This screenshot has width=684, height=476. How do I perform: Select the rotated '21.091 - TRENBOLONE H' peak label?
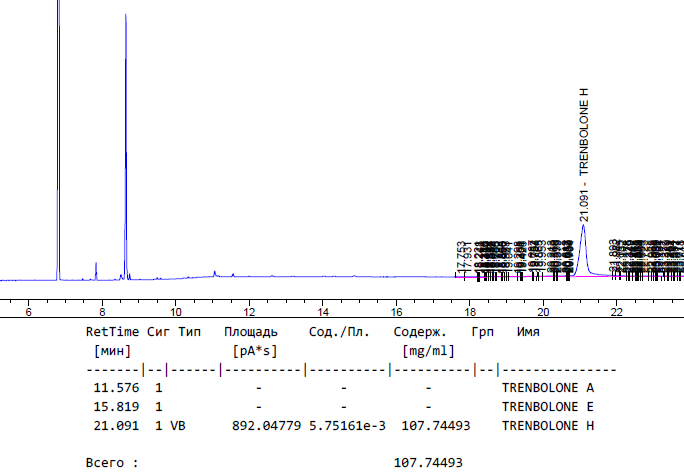[585, 154]
